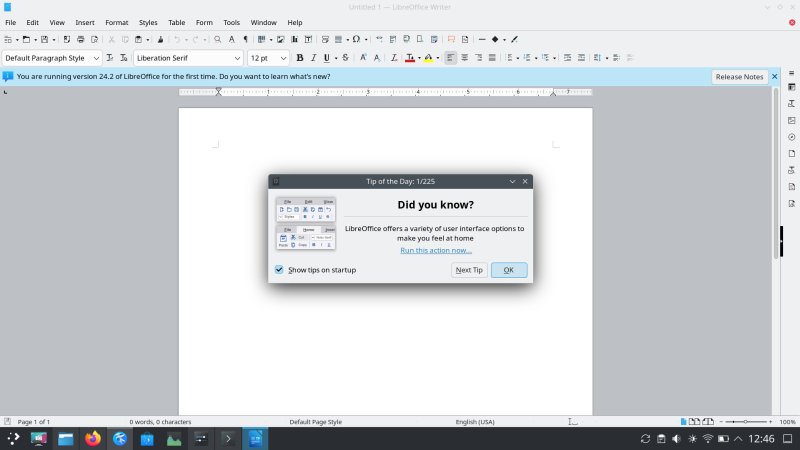This screenshot has height=450, width=800.
Task: Follow the 'Run this action now...' link
Action: point(436,250)
